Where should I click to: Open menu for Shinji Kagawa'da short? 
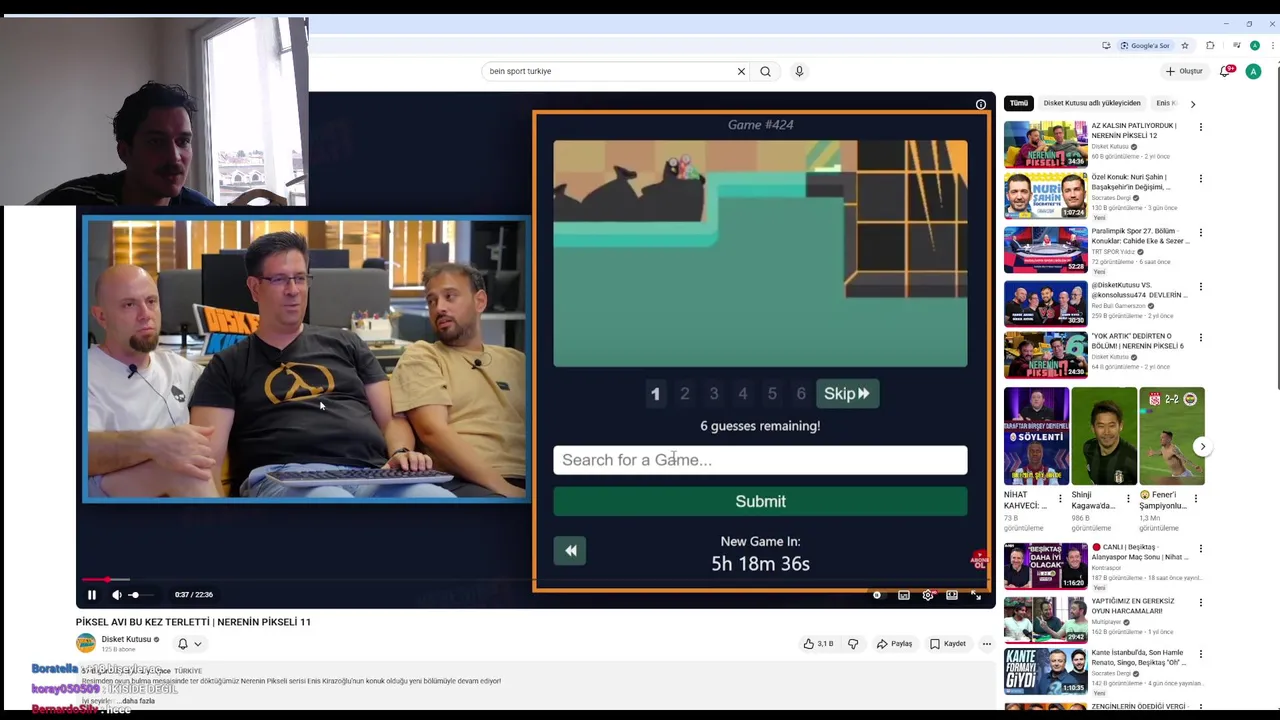(1127, 498)
